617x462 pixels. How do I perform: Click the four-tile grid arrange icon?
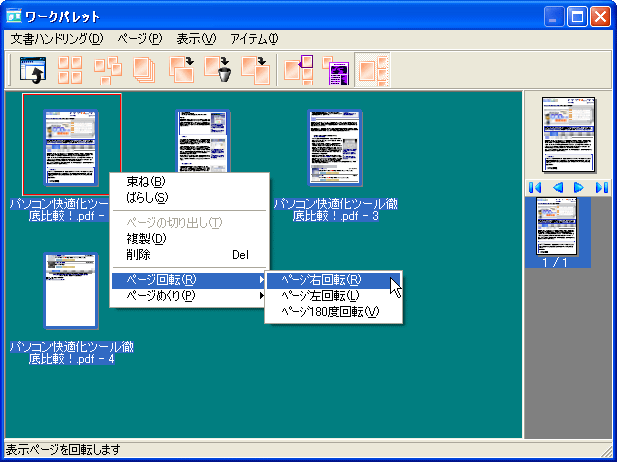click(x=70, y=70)
